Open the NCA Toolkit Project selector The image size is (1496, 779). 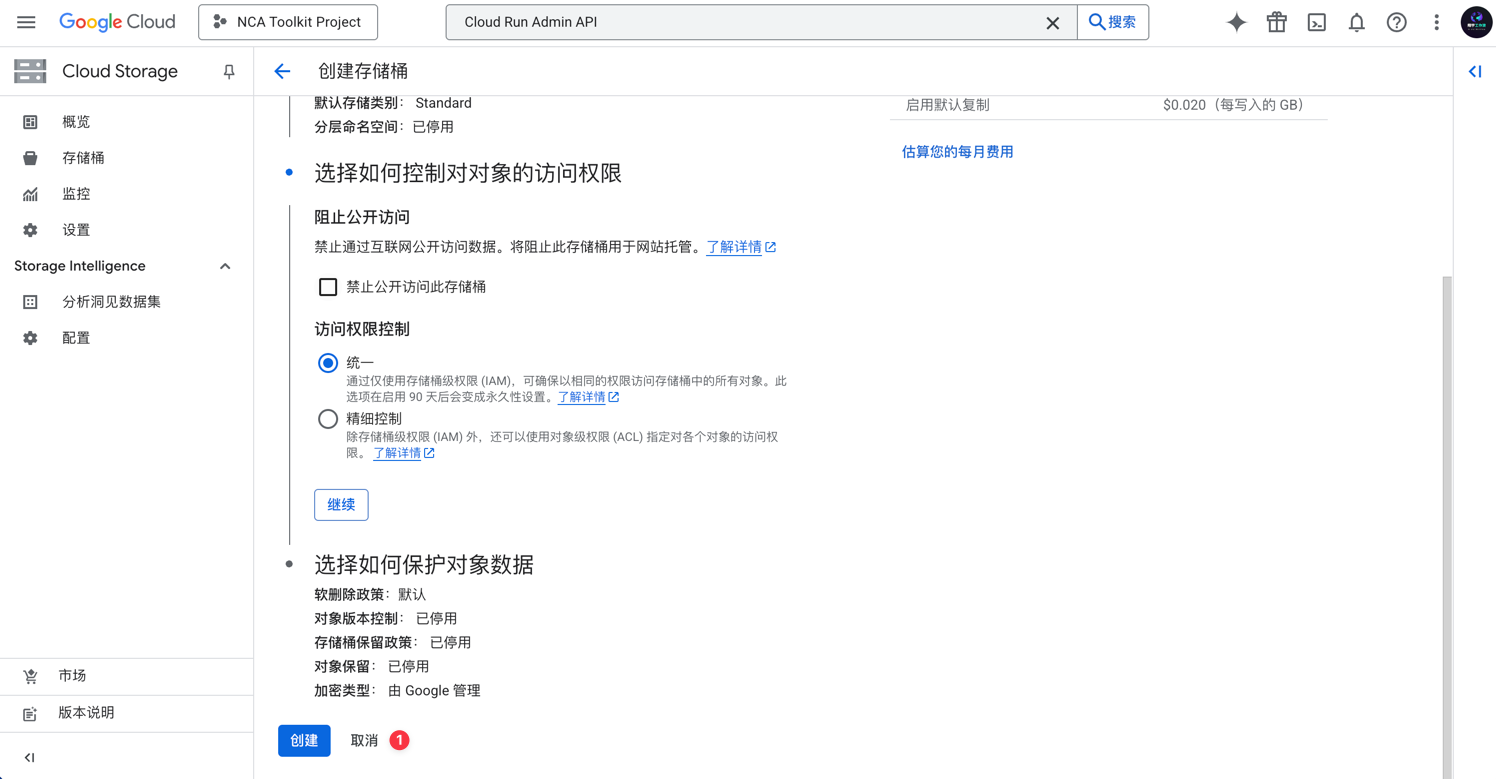pos(288,21)
